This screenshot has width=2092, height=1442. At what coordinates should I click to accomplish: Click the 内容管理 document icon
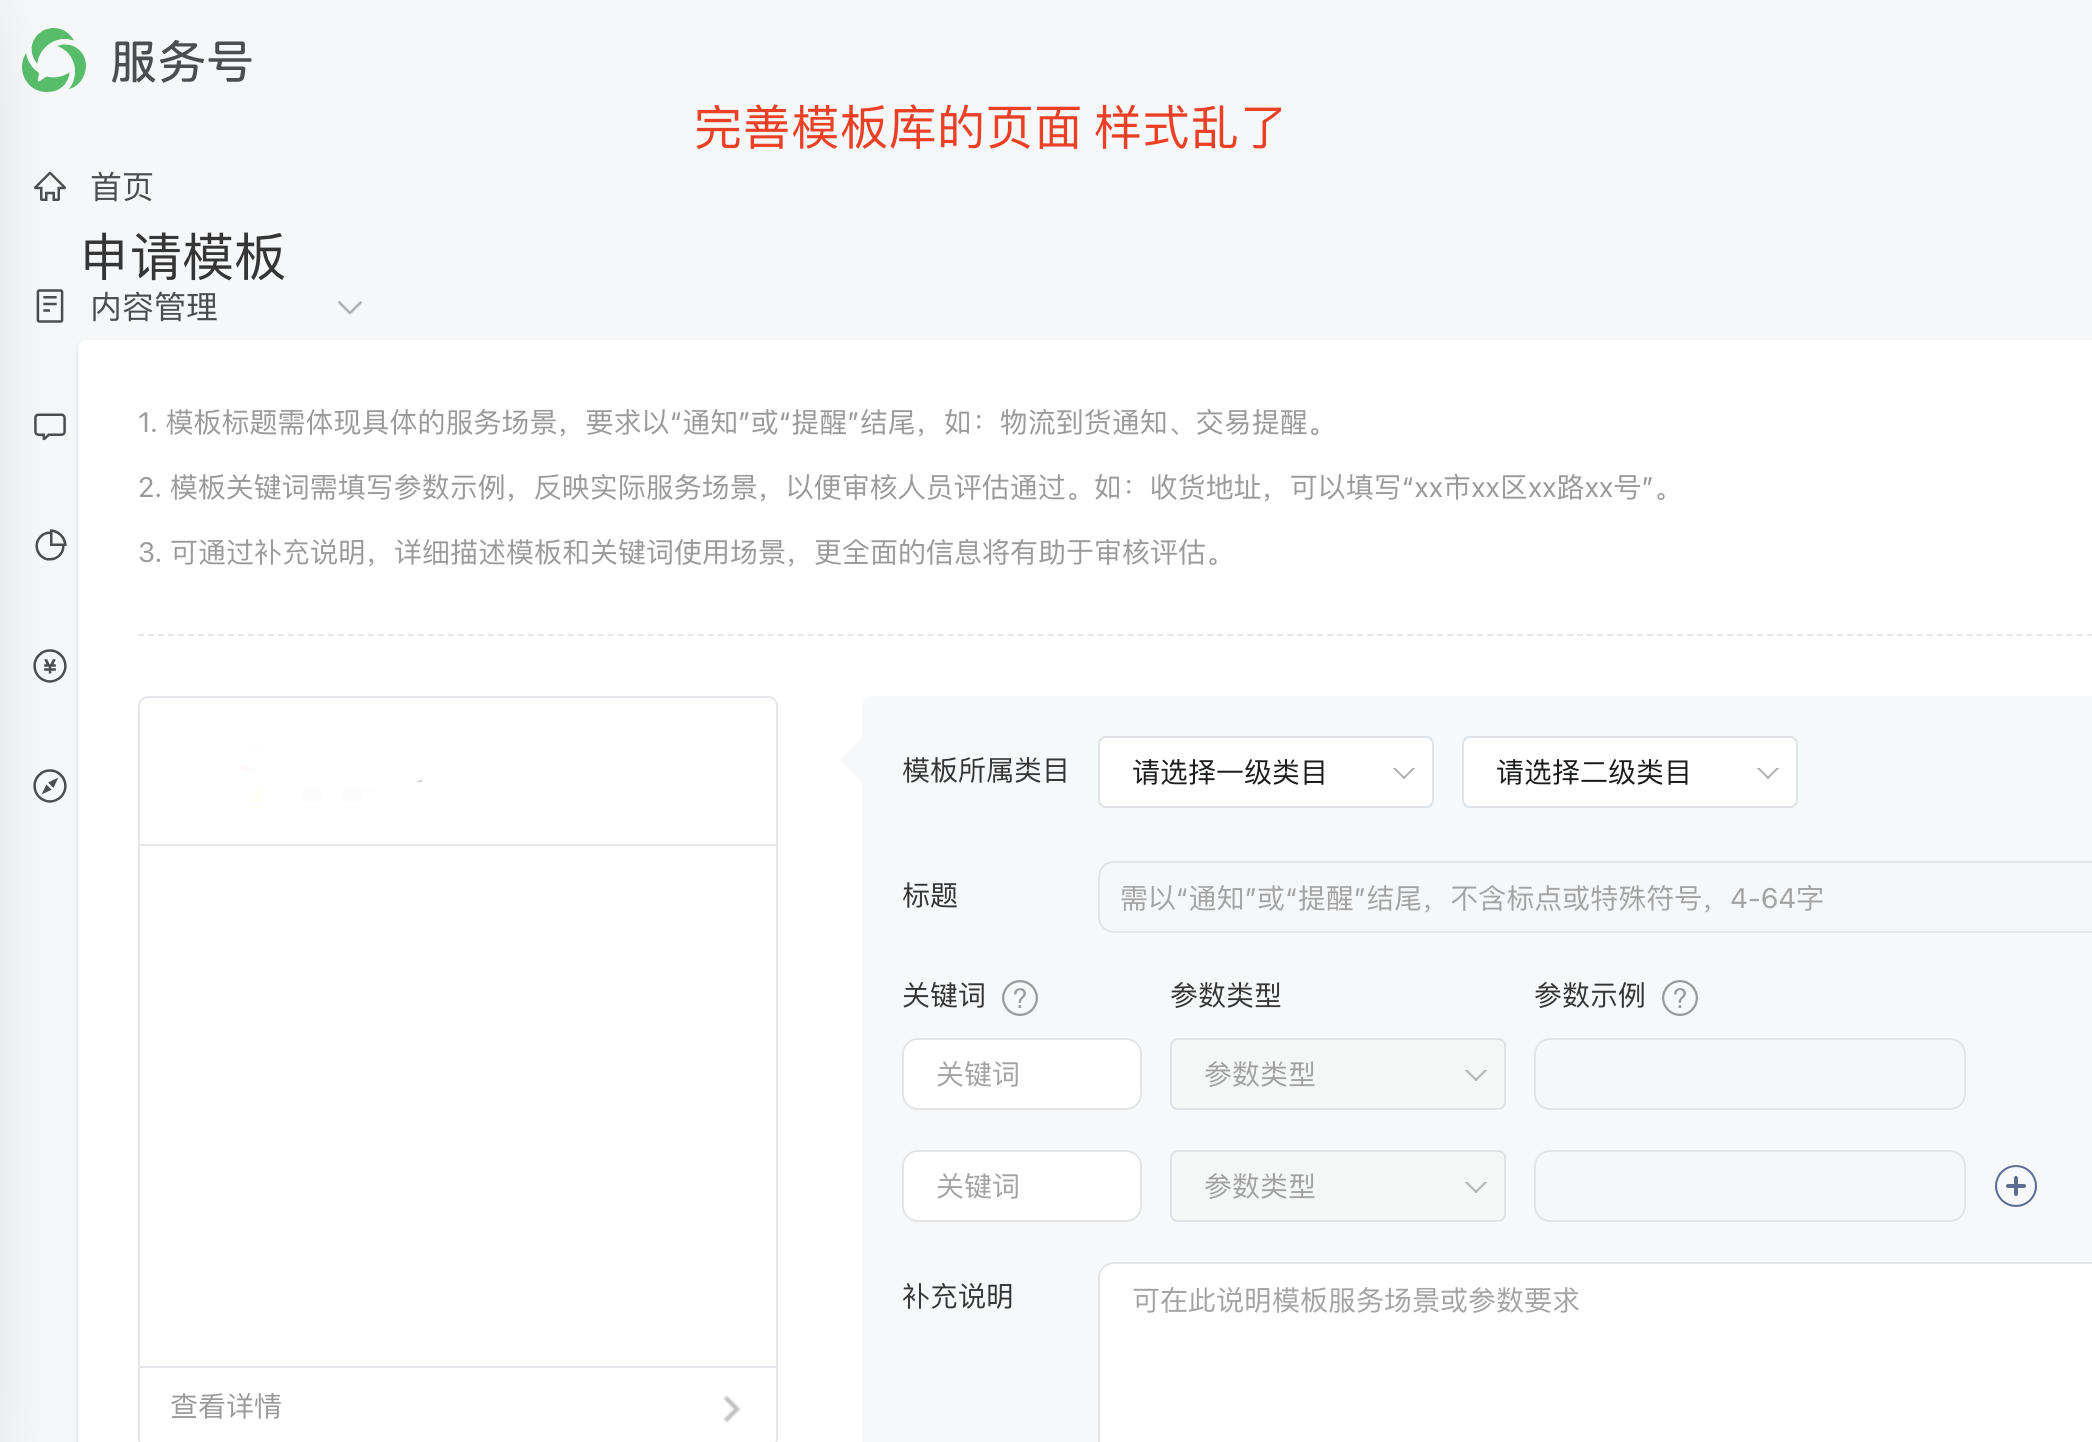click(50, 306)
